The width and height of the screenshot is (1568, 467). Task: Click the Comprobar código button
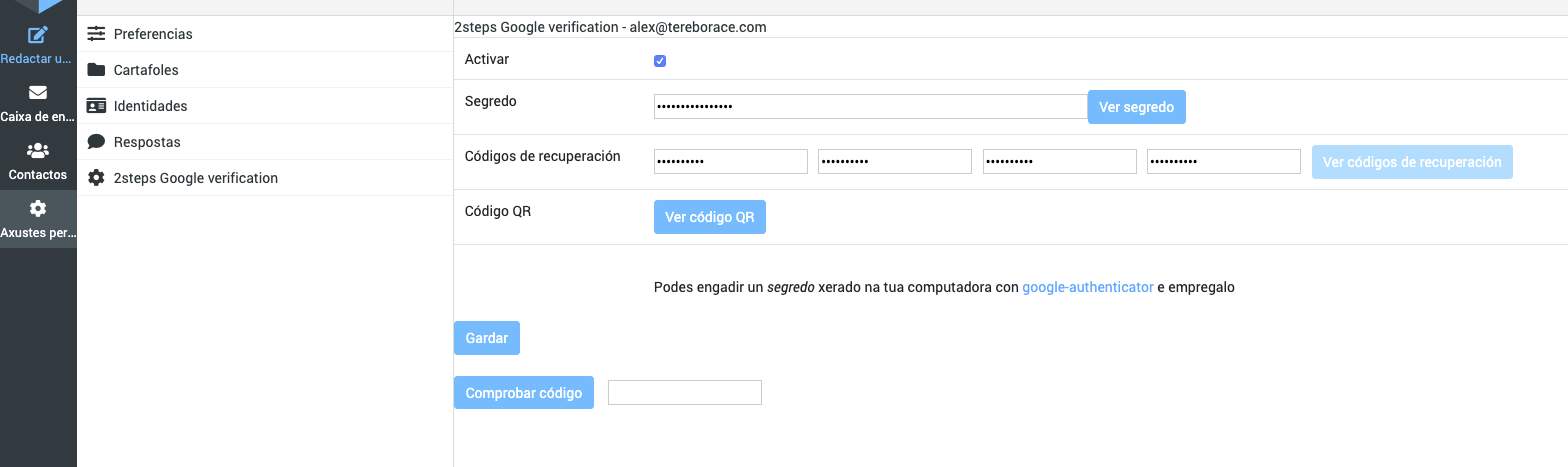coord(523,393)
